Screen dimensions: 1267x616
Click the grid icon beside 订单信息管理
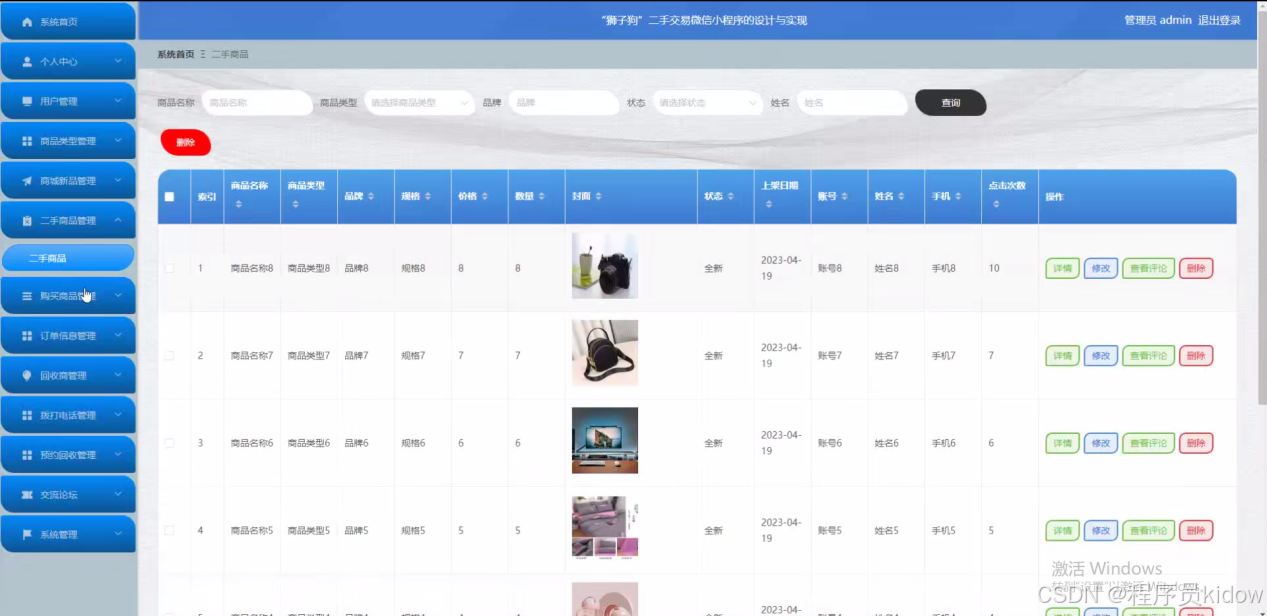tap(27, 336)
